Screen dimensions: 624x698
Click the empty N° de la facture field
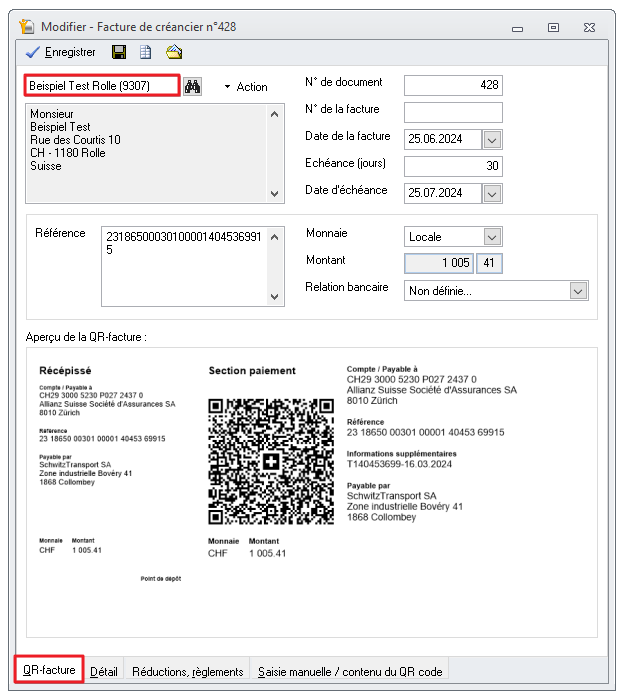click(x=453, y=112)
